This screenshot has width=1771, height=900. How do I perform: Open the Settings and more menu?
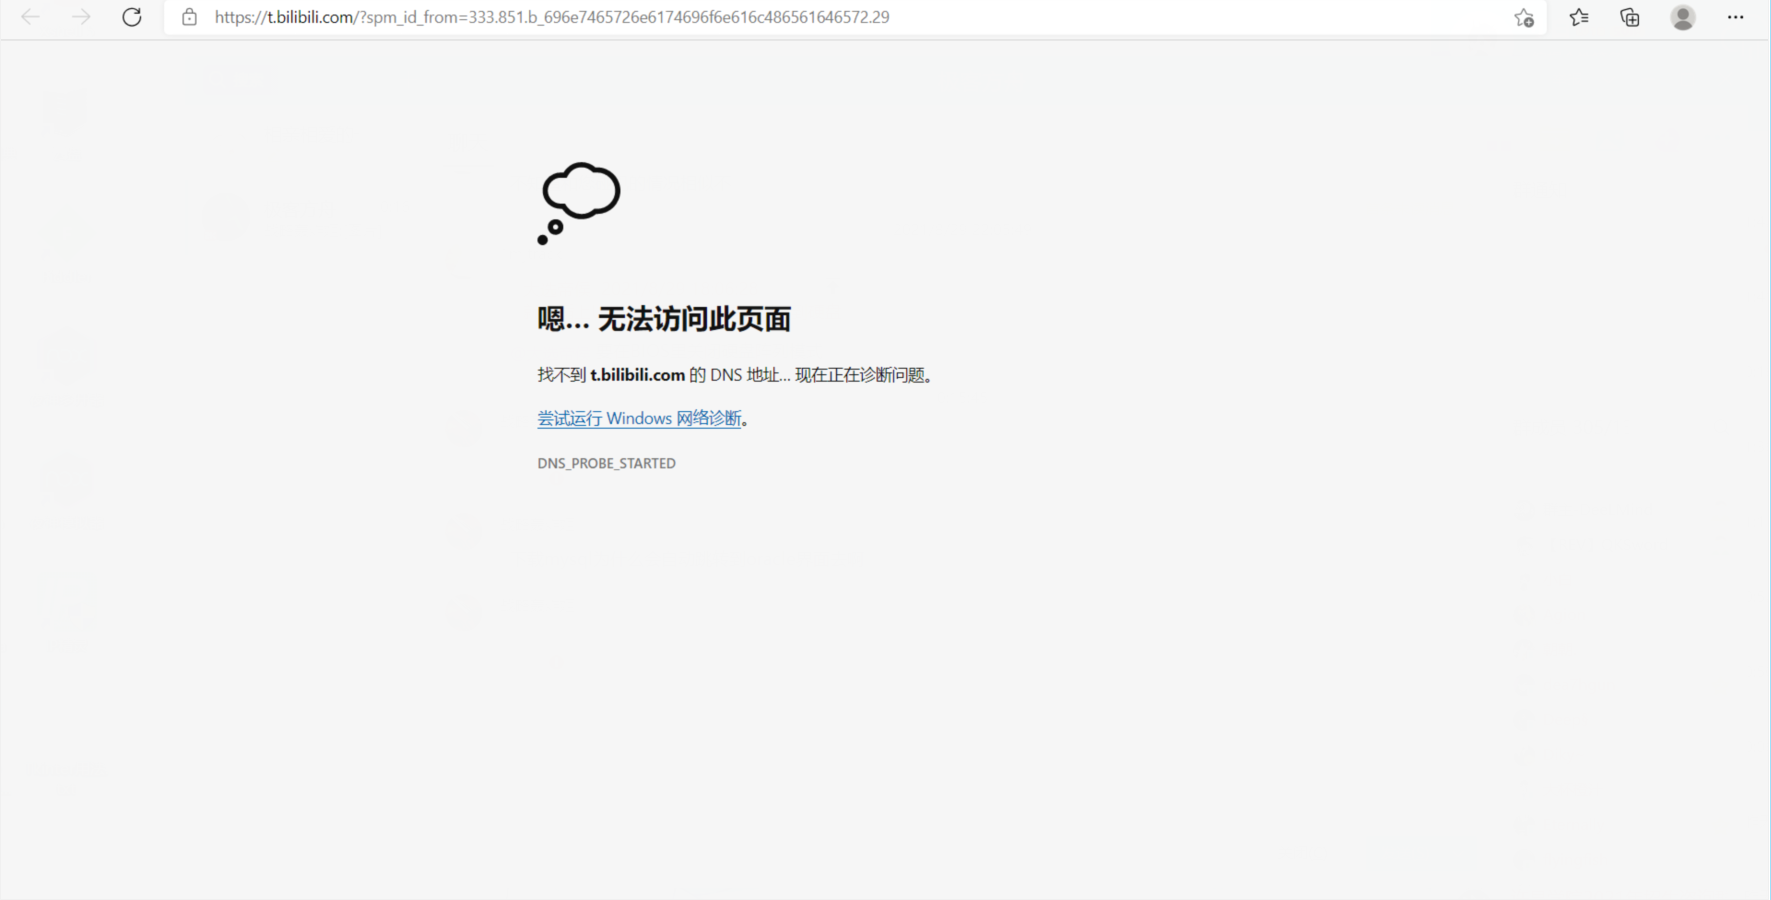(1736, 17)
